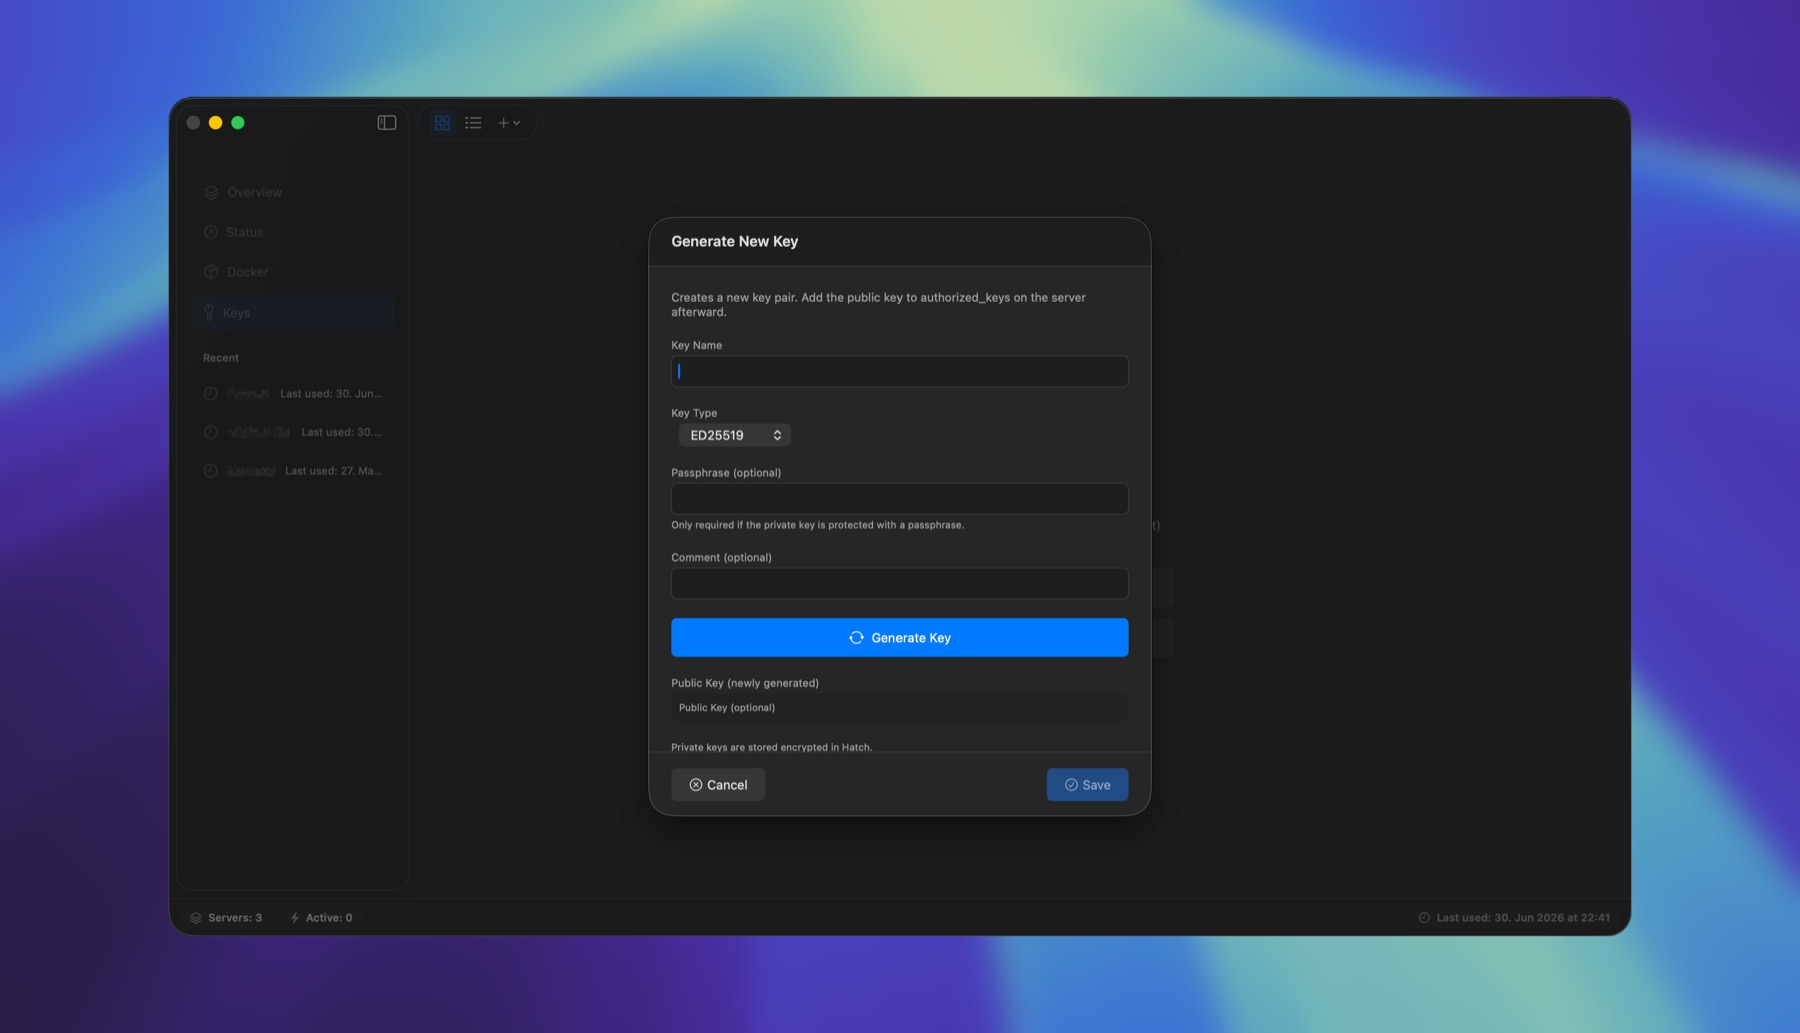The height and width of the screenshot is (1033, 1800).
Task: Open the Overview section
Action: point(292,192)
